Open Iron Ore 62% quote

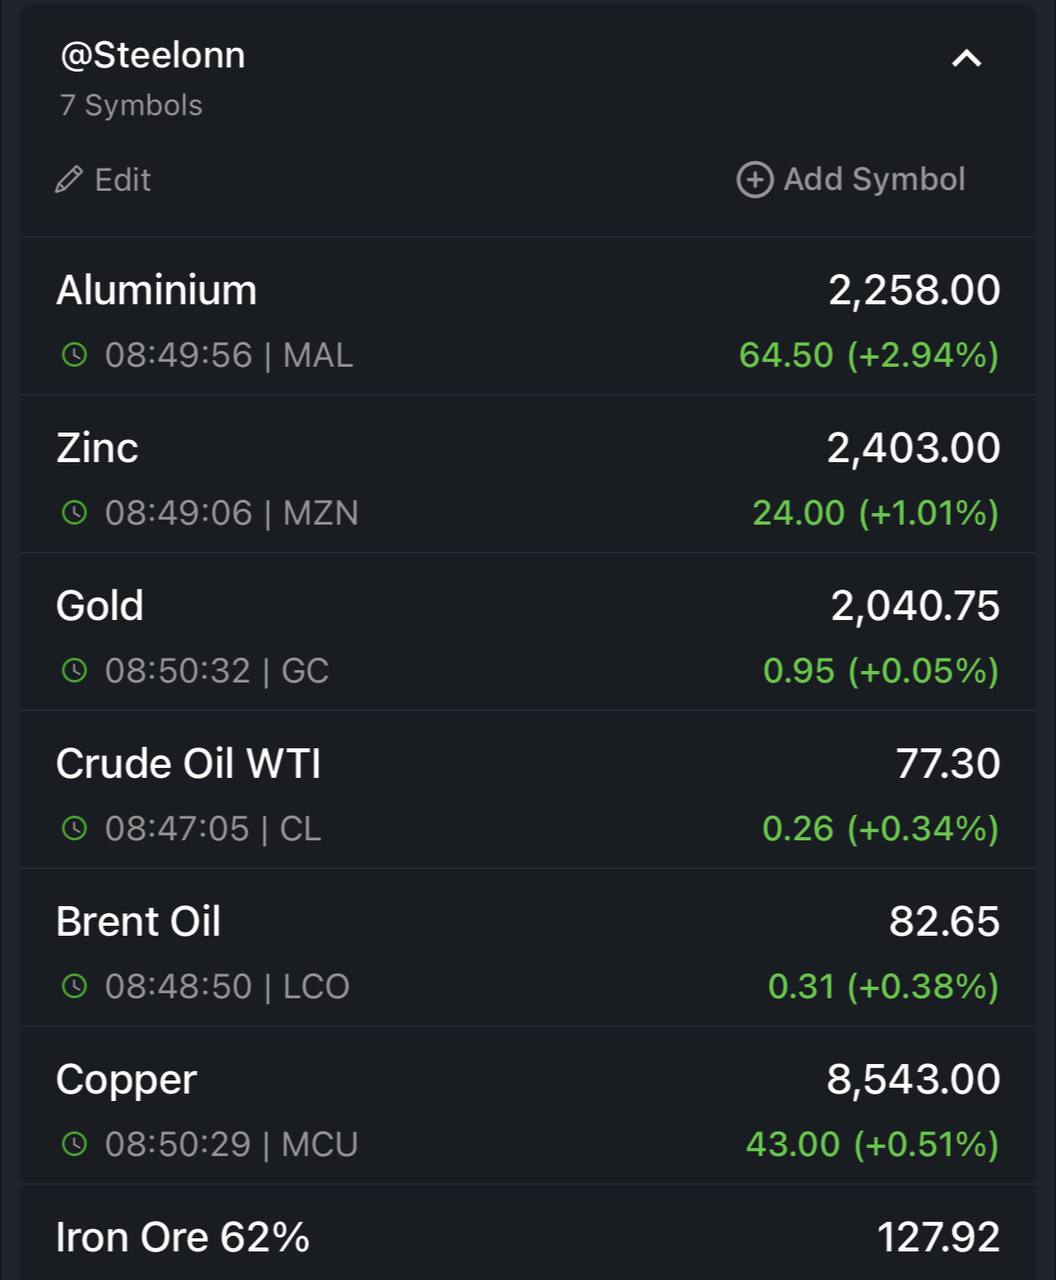tap(528, 1233)
